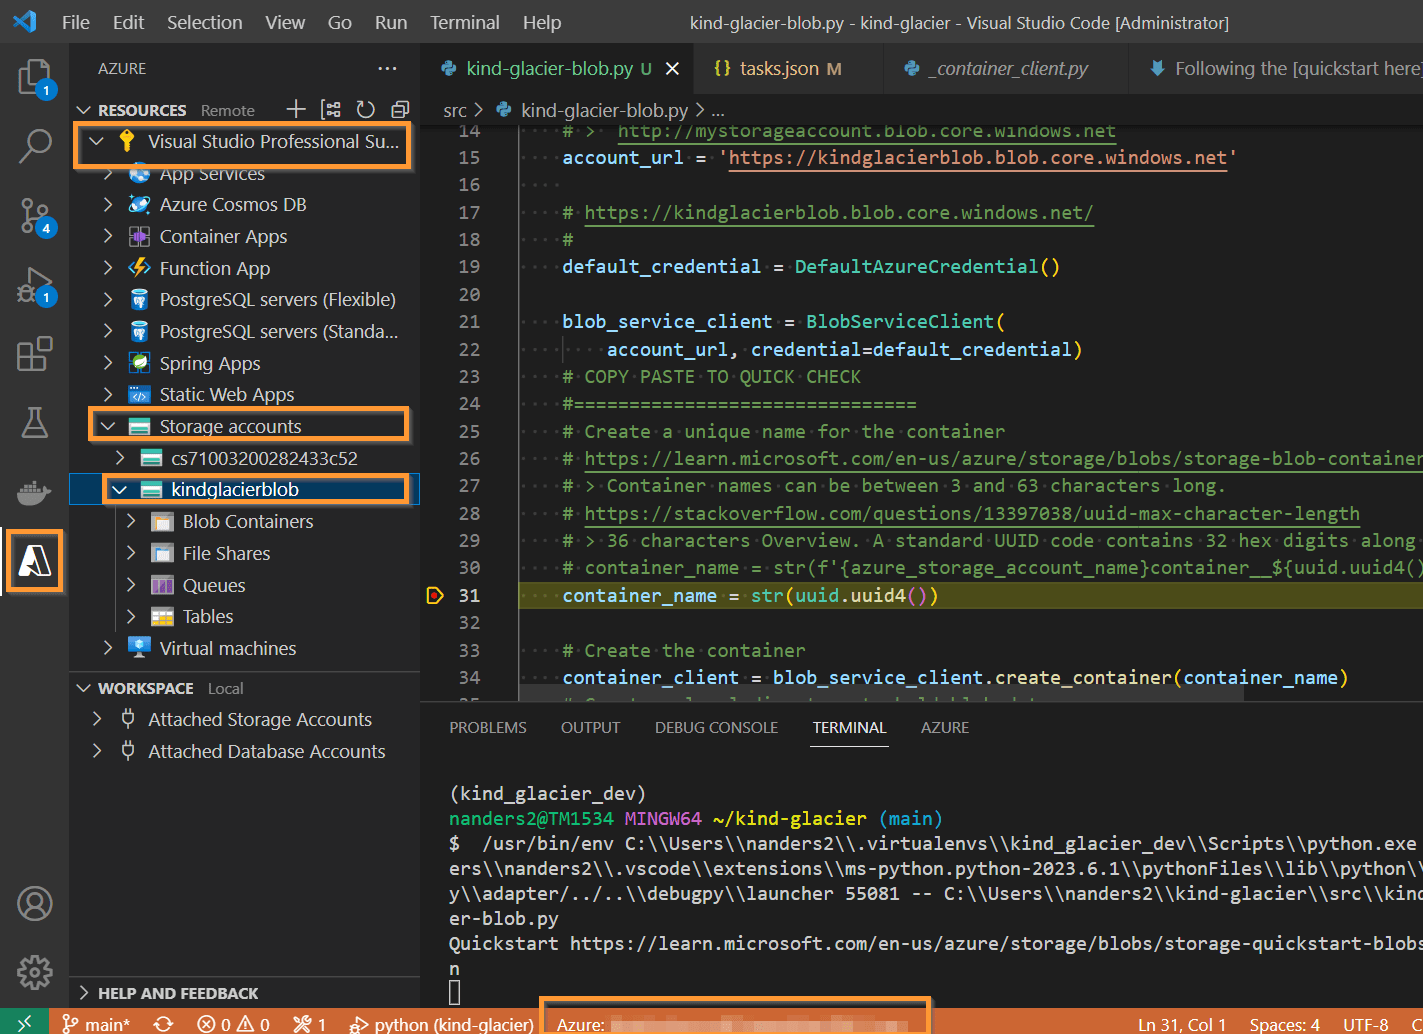Select the DEBUG CONSOLE panel tab
This screenshot has width=1423, height=1034.
(716, 727)
